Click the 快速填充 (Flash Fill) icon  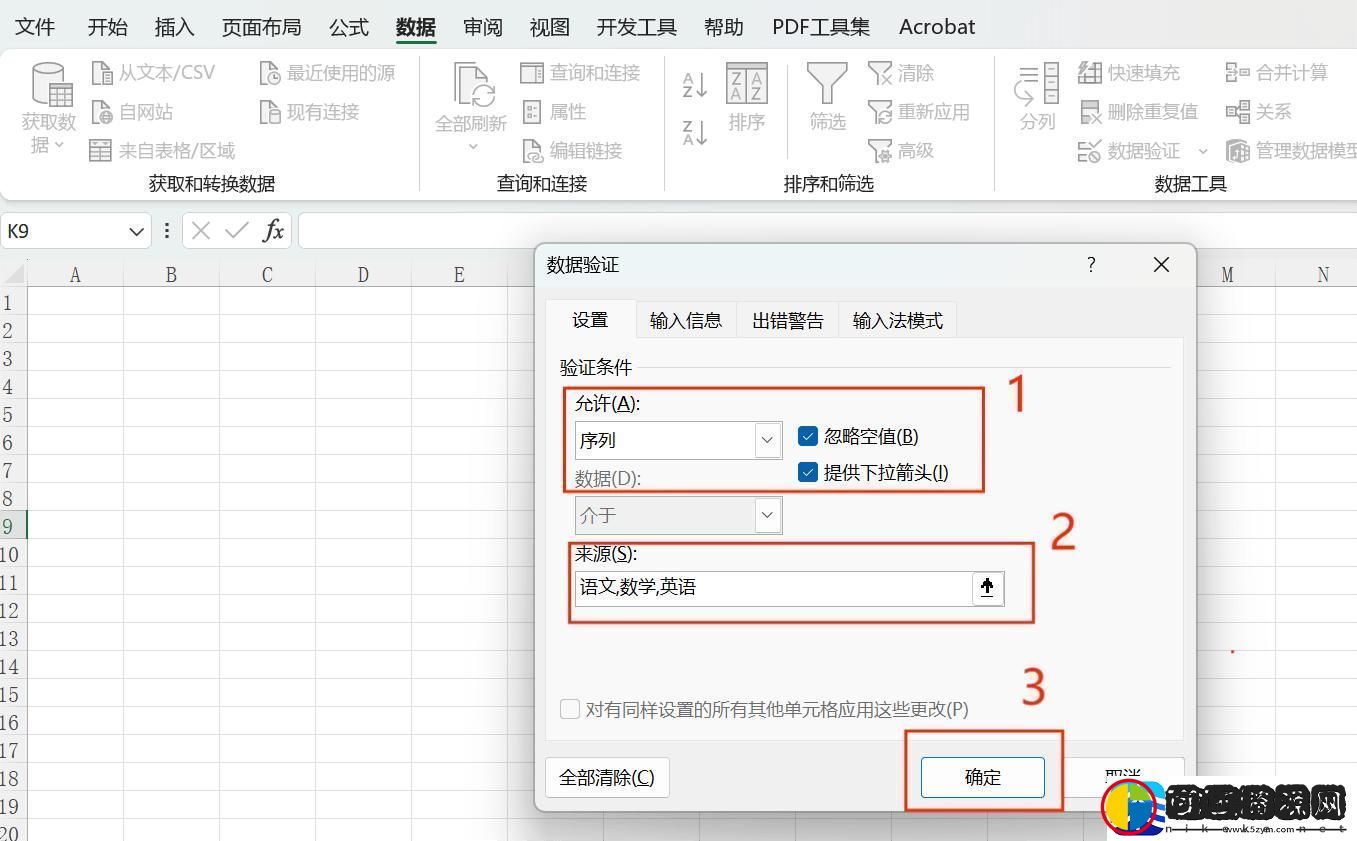pos(1090,73)
